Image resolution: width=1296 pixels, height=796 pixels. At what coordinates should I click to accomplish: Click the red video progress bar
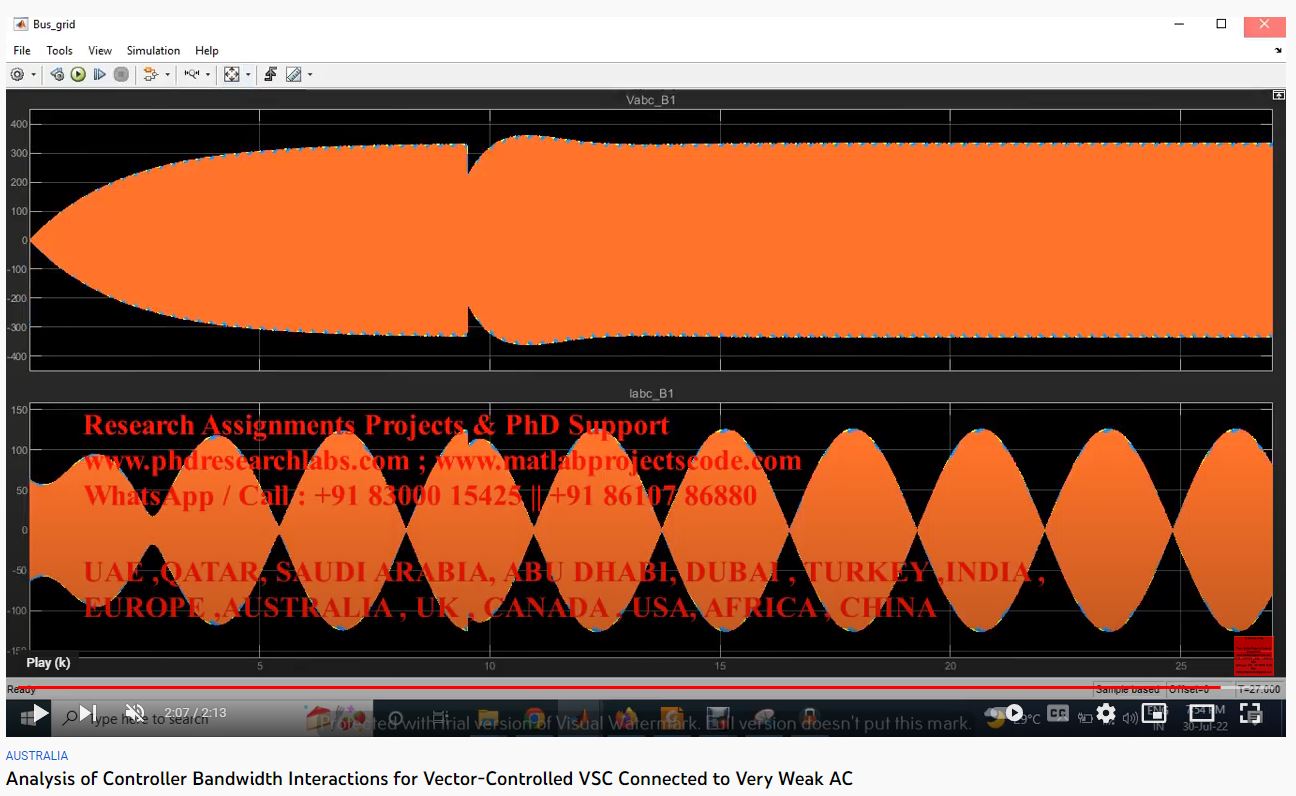(600, 688)
